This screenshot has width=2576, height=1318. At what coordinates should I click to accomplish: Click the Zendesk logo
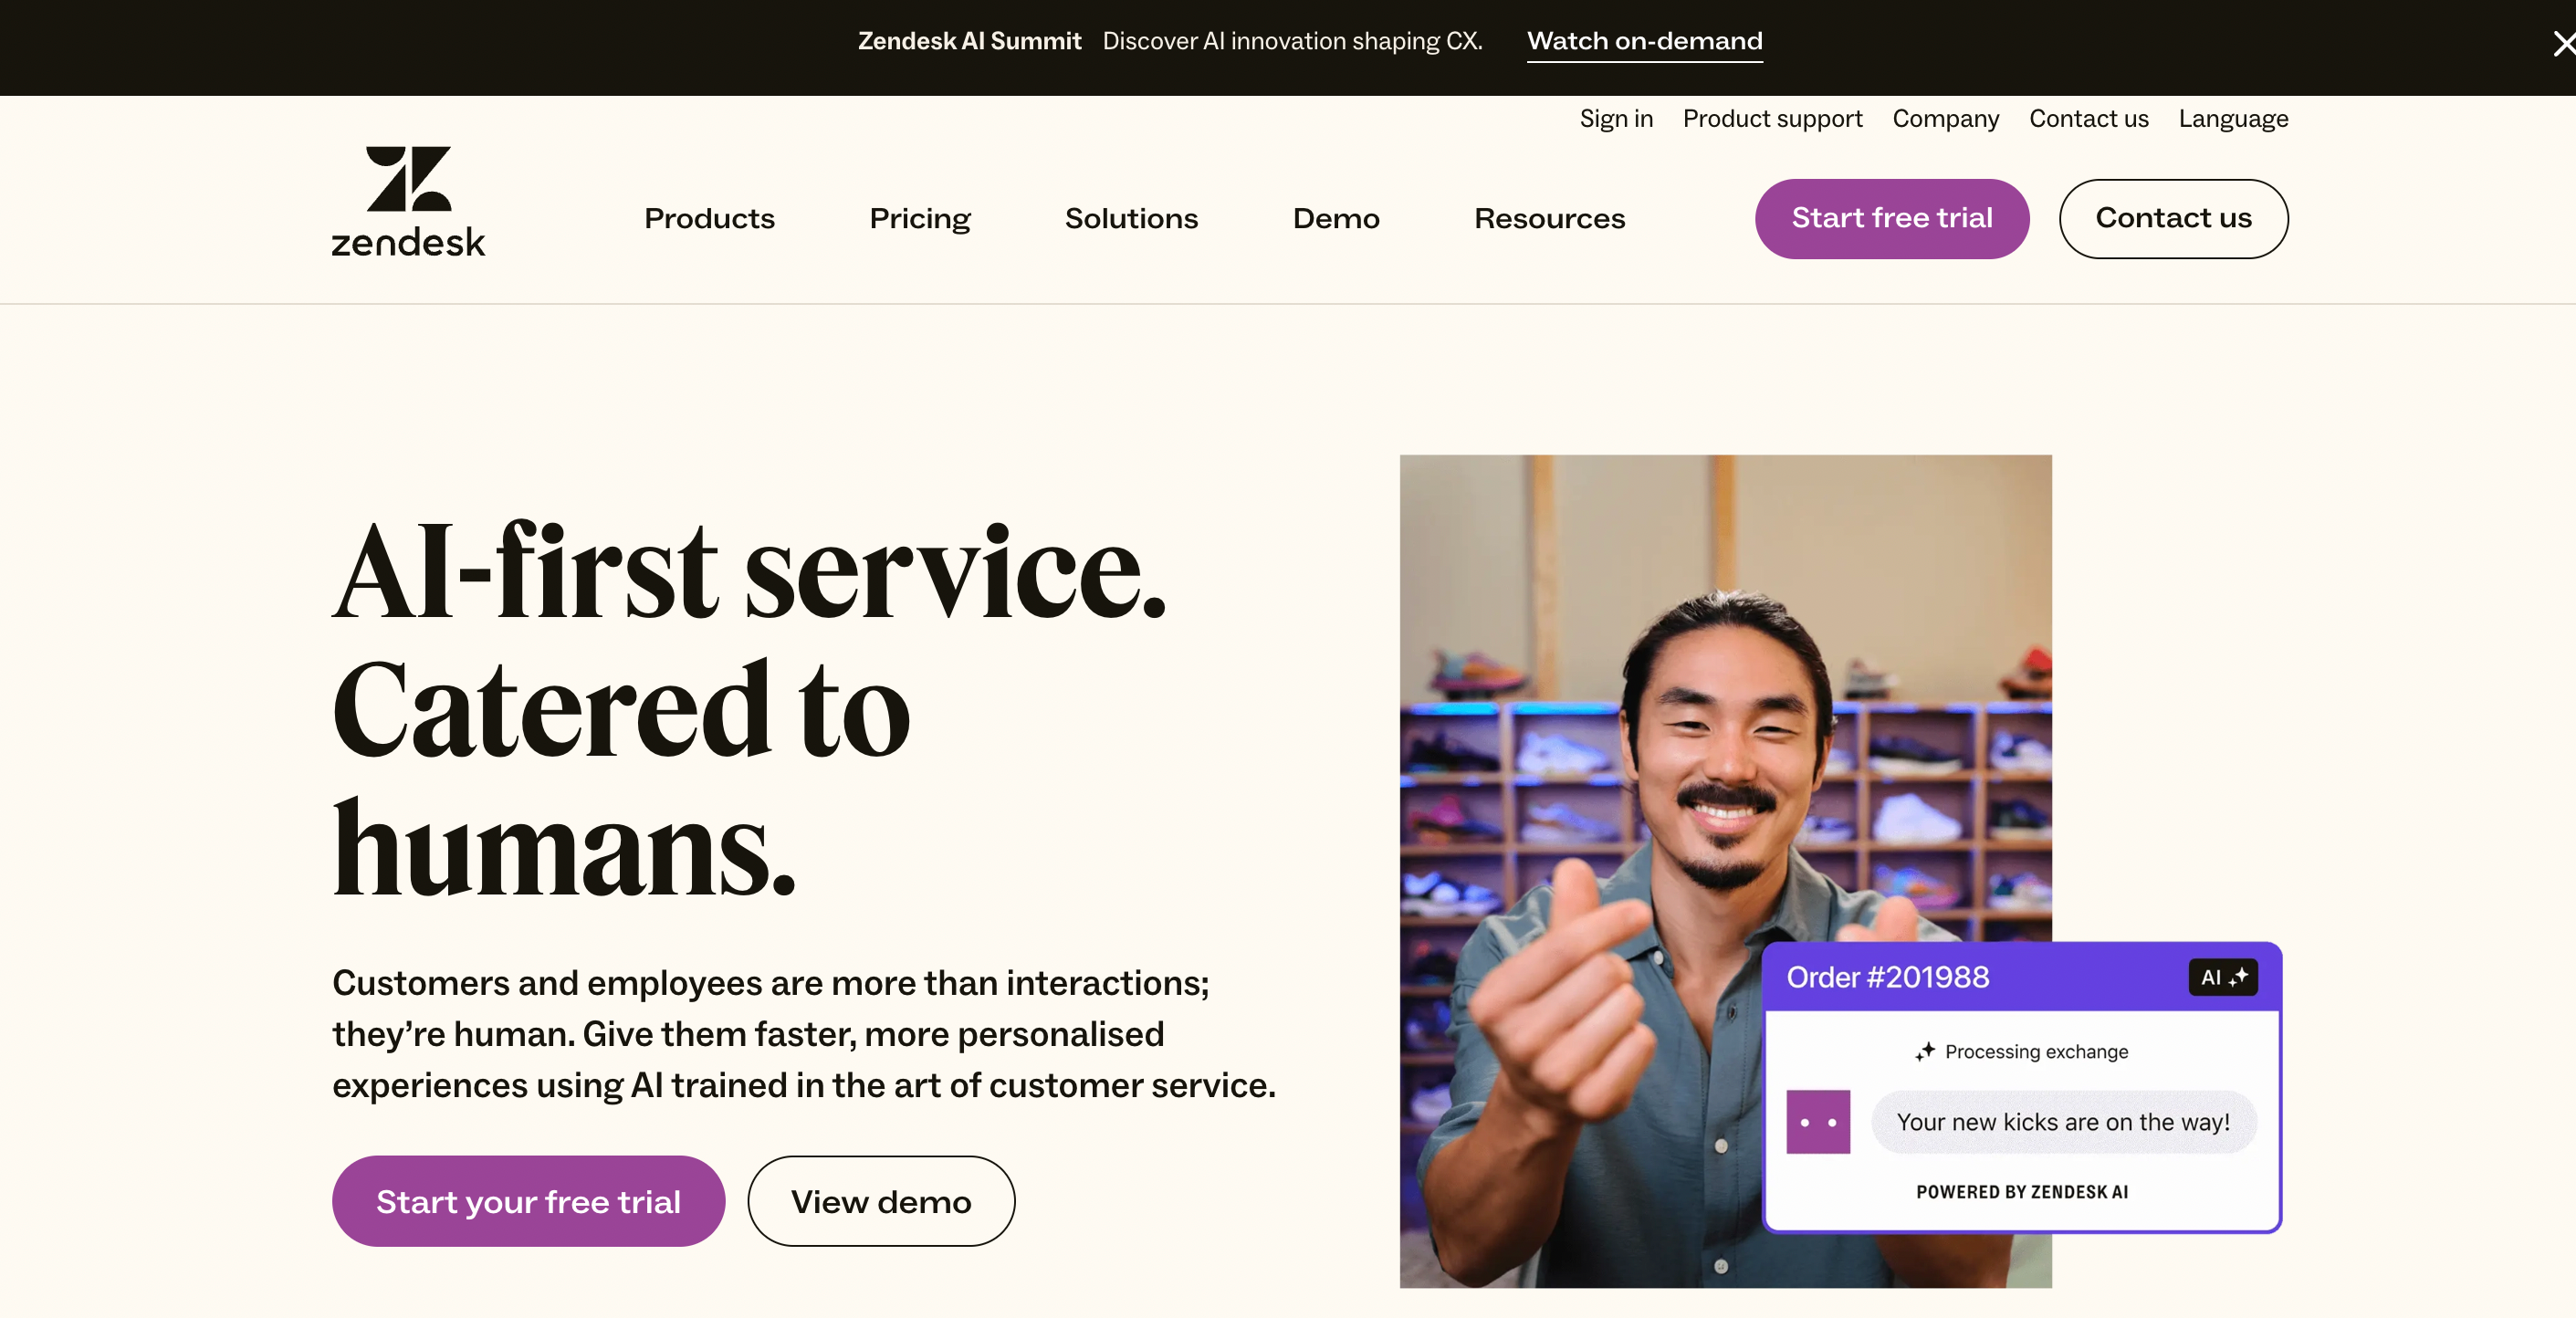(408, 202)
